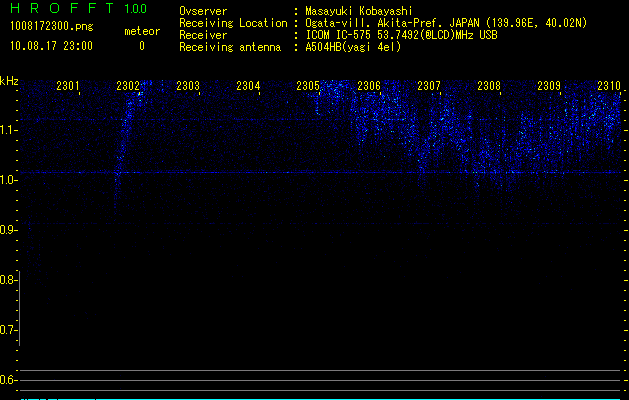Click the Receiving Location label

[233, 23]
